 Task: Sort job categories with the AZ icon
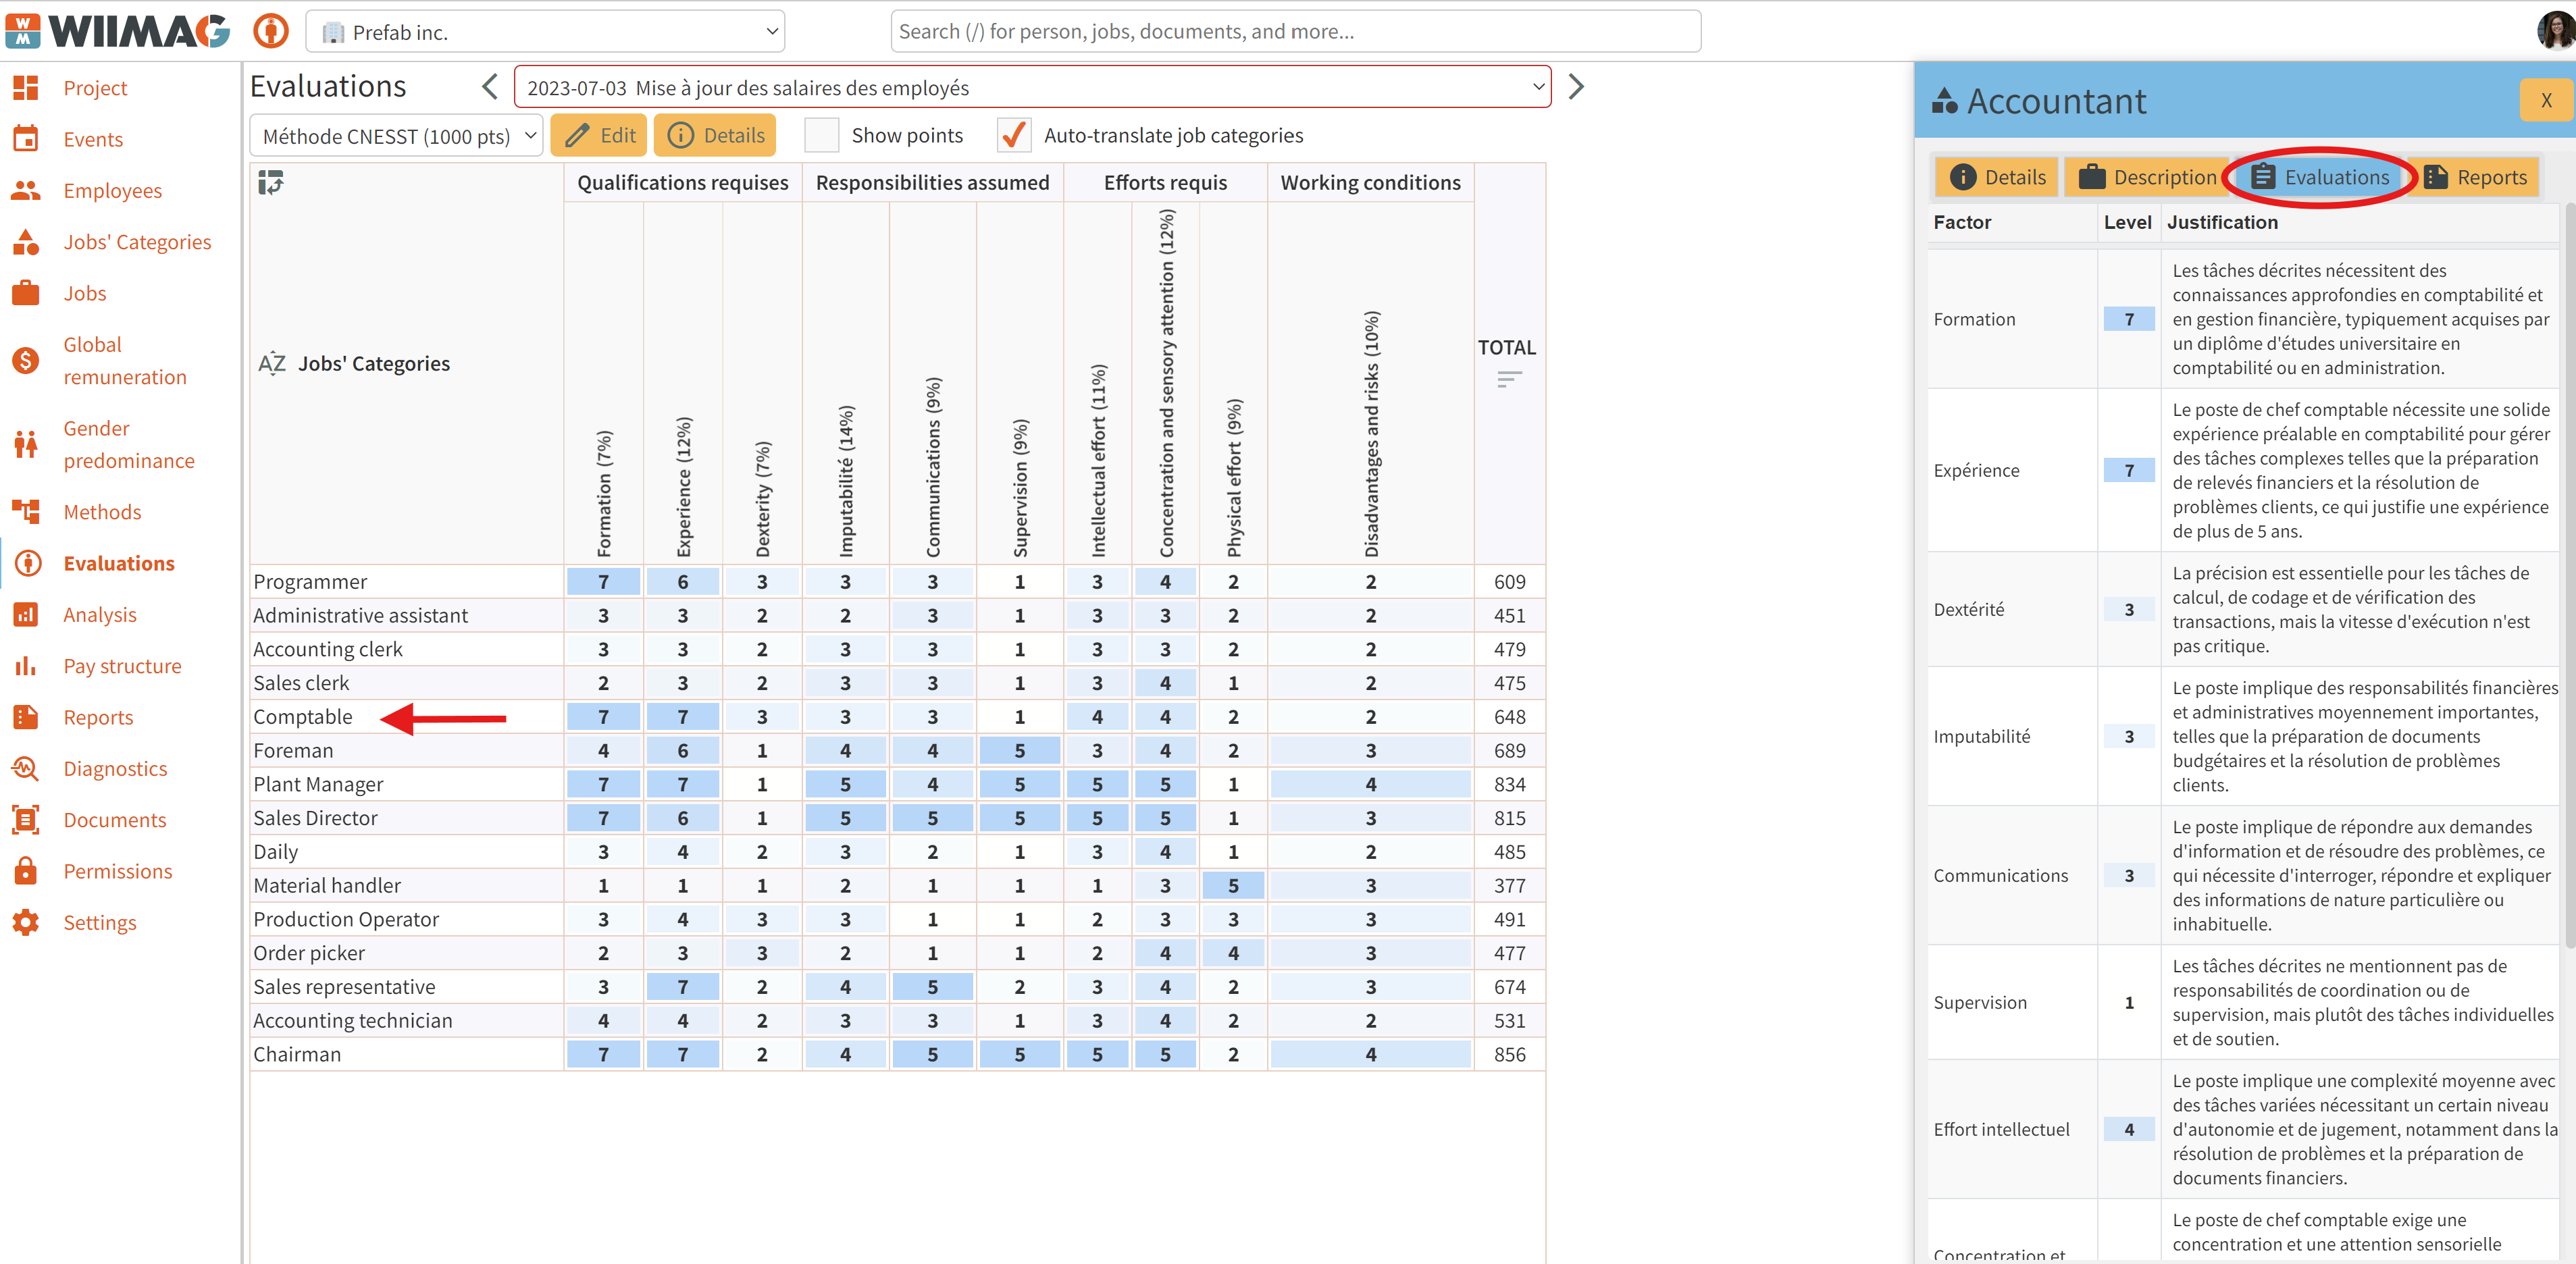[272, 363]
